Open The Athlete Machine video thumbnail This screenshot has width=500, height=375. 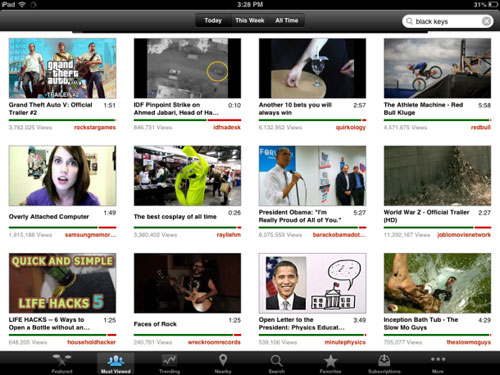click(437, 68)
